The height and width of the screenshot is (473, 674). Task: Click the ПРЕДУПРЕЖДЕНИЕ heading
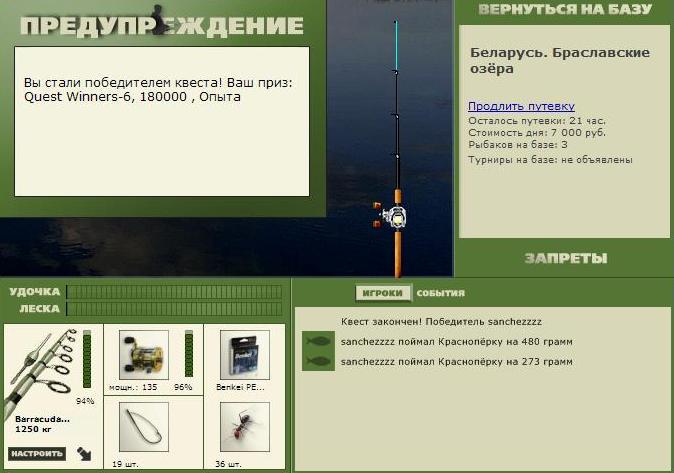pyautogui.click(x=162, y=26)
